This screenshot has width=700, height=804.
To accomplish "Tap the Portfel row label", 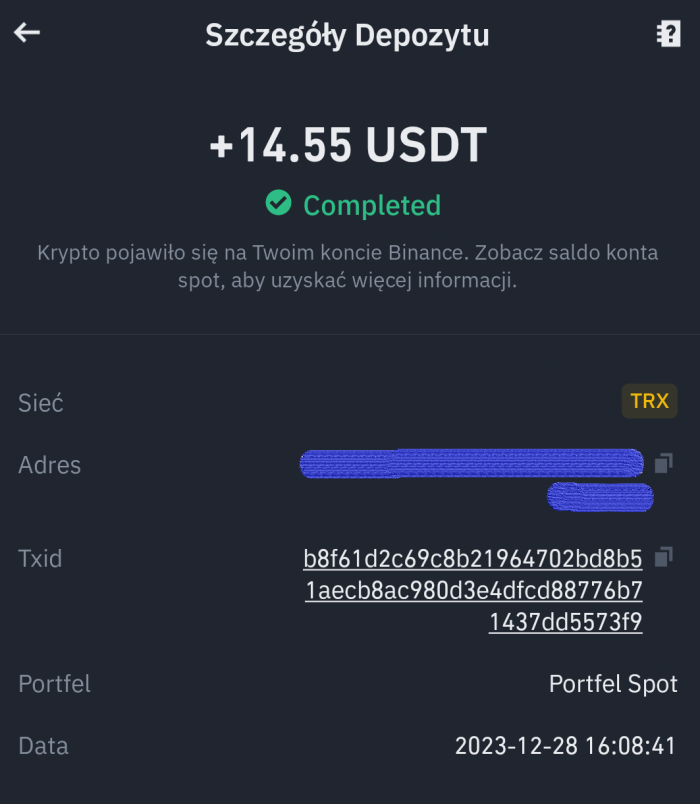I will pos(54,684).
